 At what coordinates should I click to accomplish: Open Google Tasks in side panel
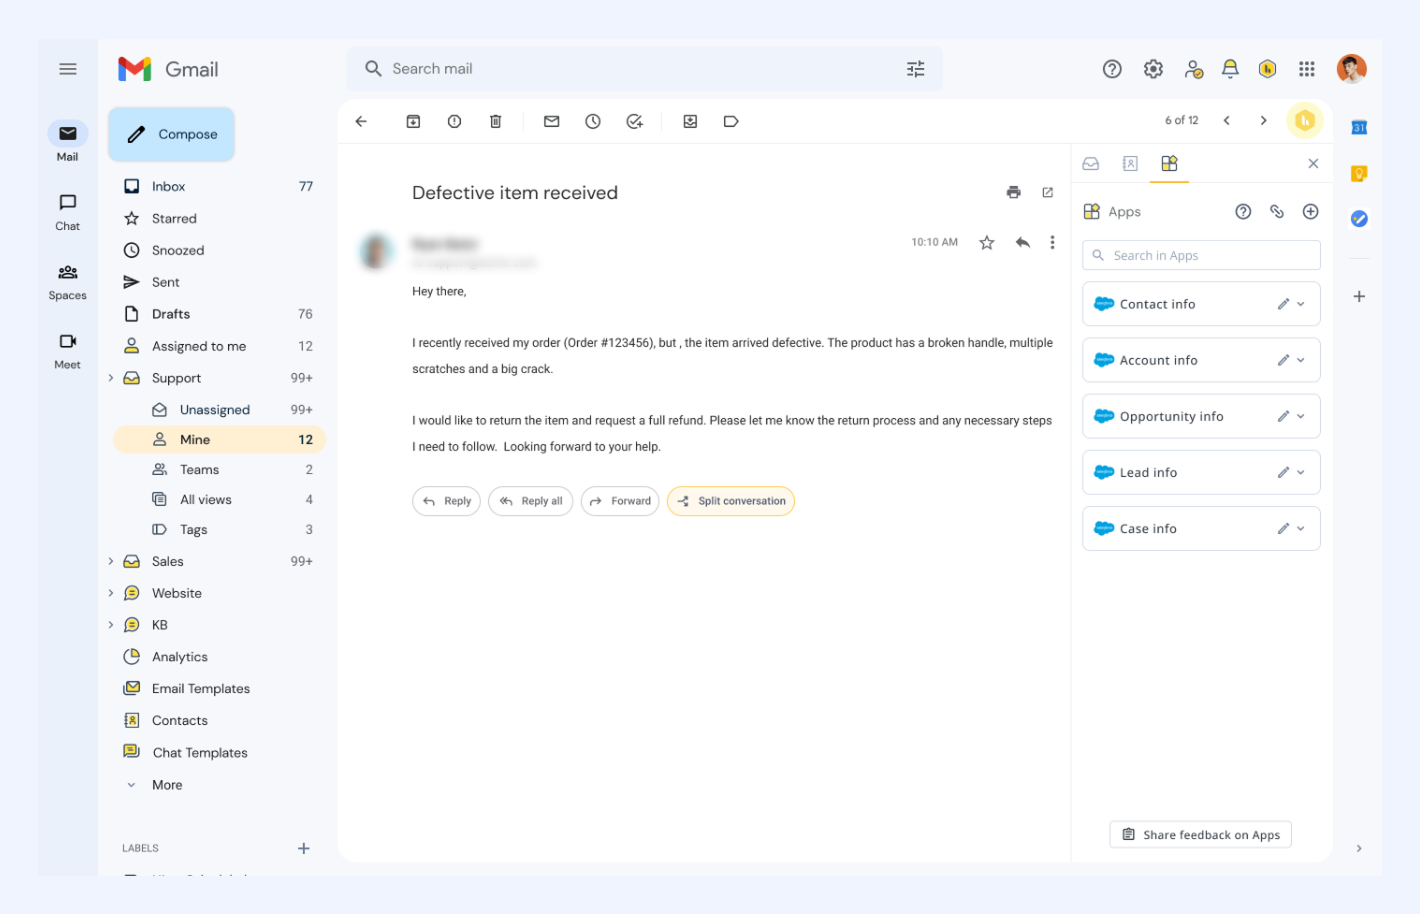point(1359,219)
